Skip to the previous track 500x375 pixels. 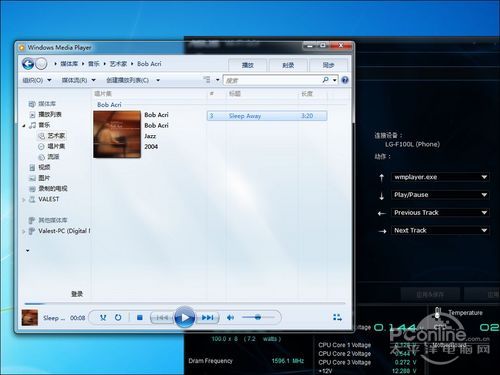162,318
